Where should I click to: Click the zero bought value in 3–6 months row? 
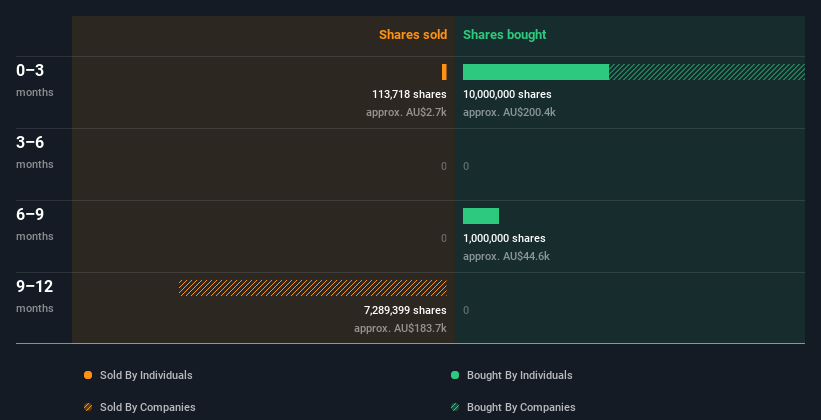point(466,167)
